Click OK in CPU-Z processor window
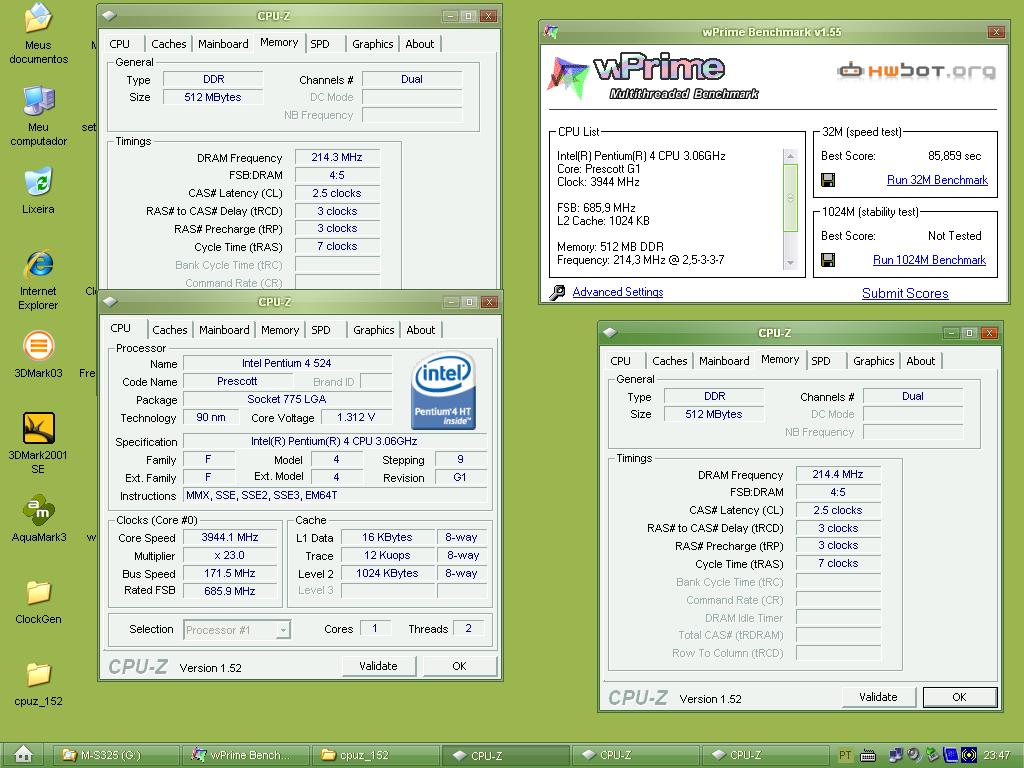Screen dimensions: 1024x768 [x=460, y=666]
